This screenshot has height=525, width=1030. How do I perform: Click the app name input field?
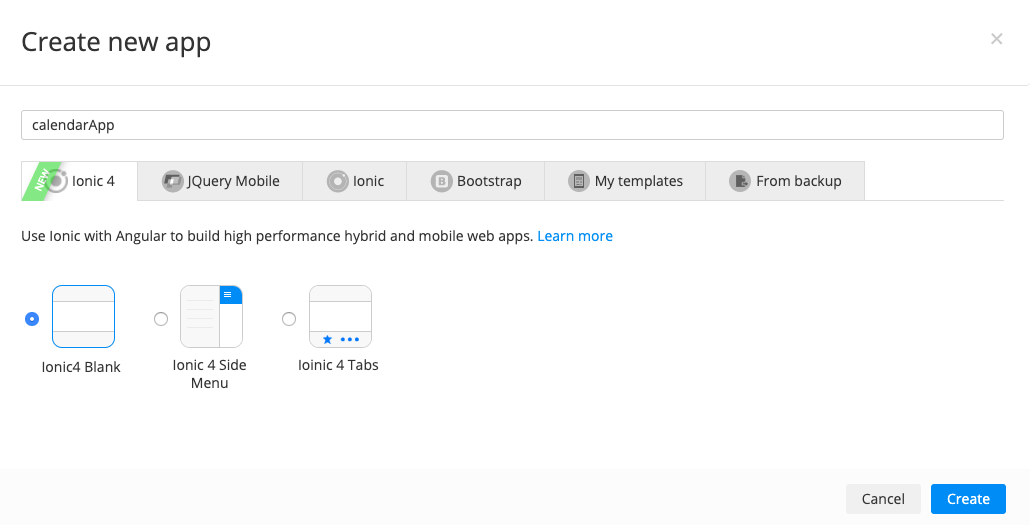pos(512,125)
